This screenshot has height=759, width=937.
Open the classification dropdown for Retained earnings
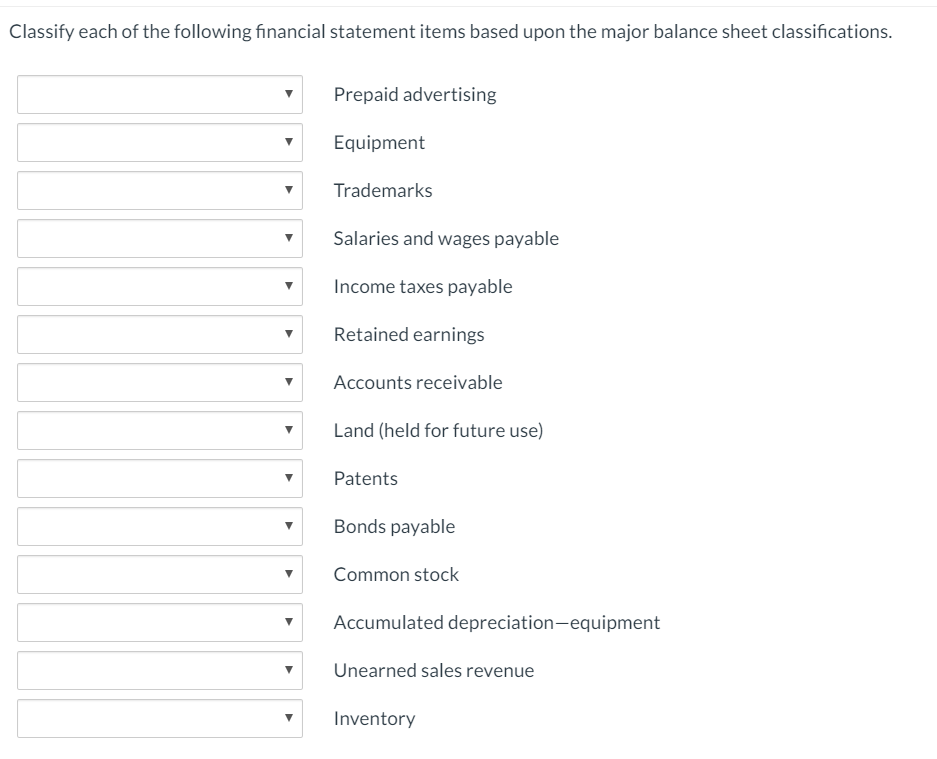(159, 334)
